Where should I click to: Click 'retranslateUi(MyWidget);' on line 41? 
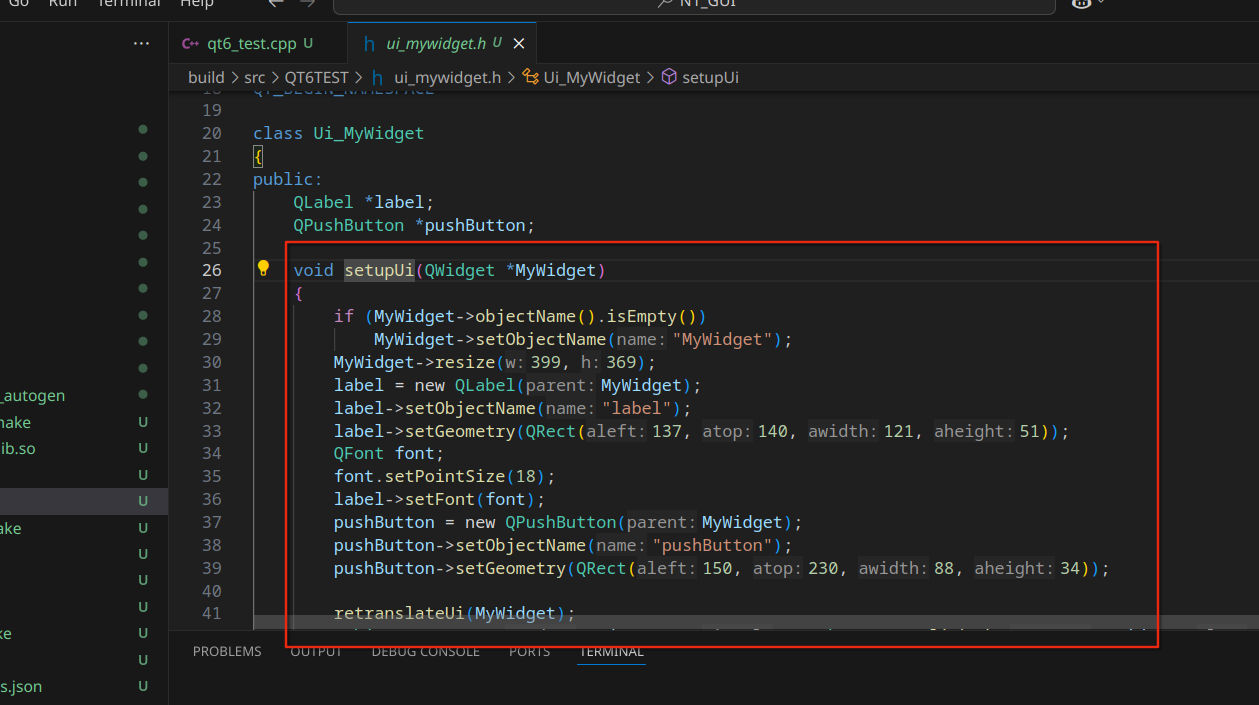pyautogui.click(x=454, y=613)
